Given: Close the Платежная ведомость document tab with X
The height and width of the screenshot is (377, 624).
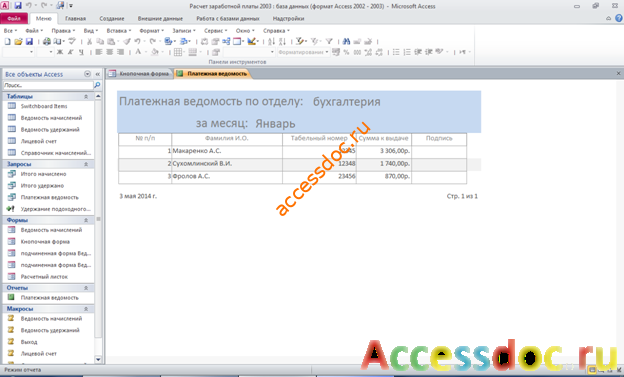Looking at the screenshot, I should tap(618, 74).
